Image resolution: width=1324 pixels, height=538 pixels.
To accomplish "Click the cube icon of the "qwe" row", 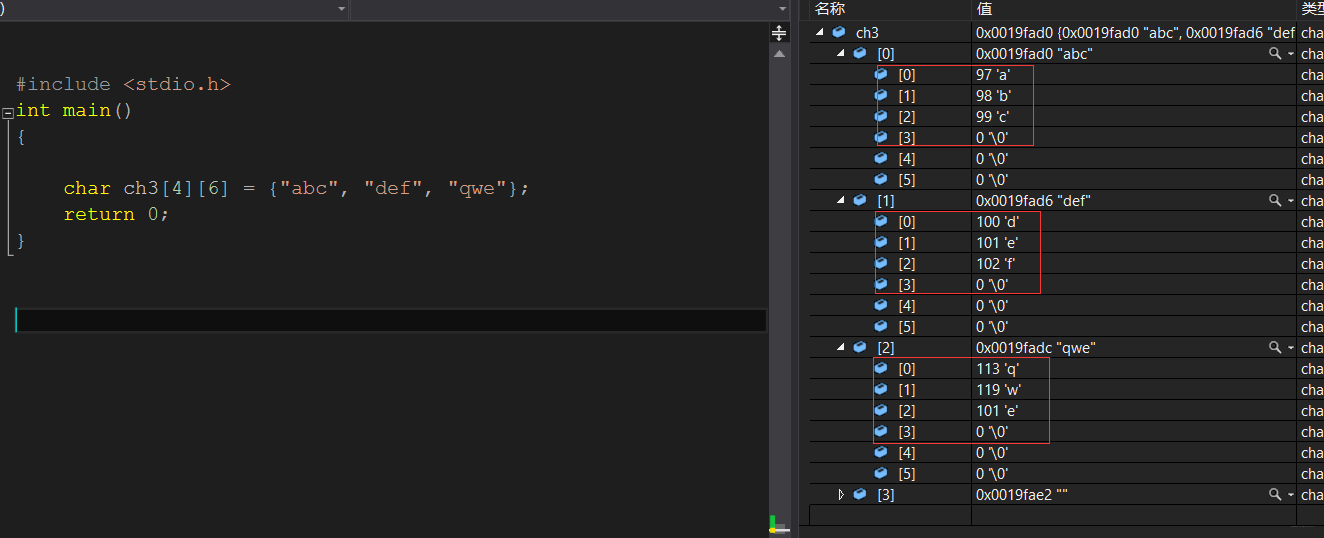I will 859,347.
